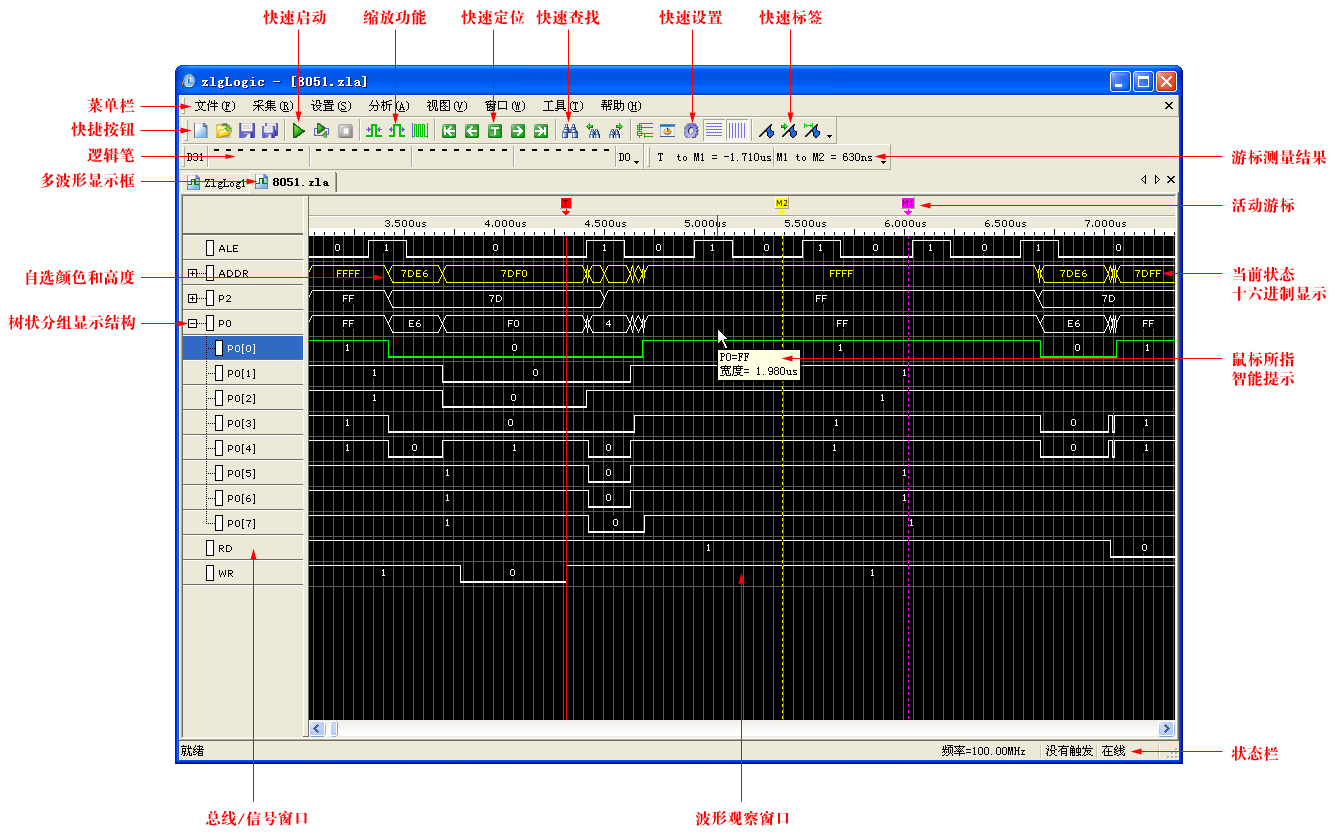
Task: Expand the ADDR bus group
Action: (x=193, y=273)
